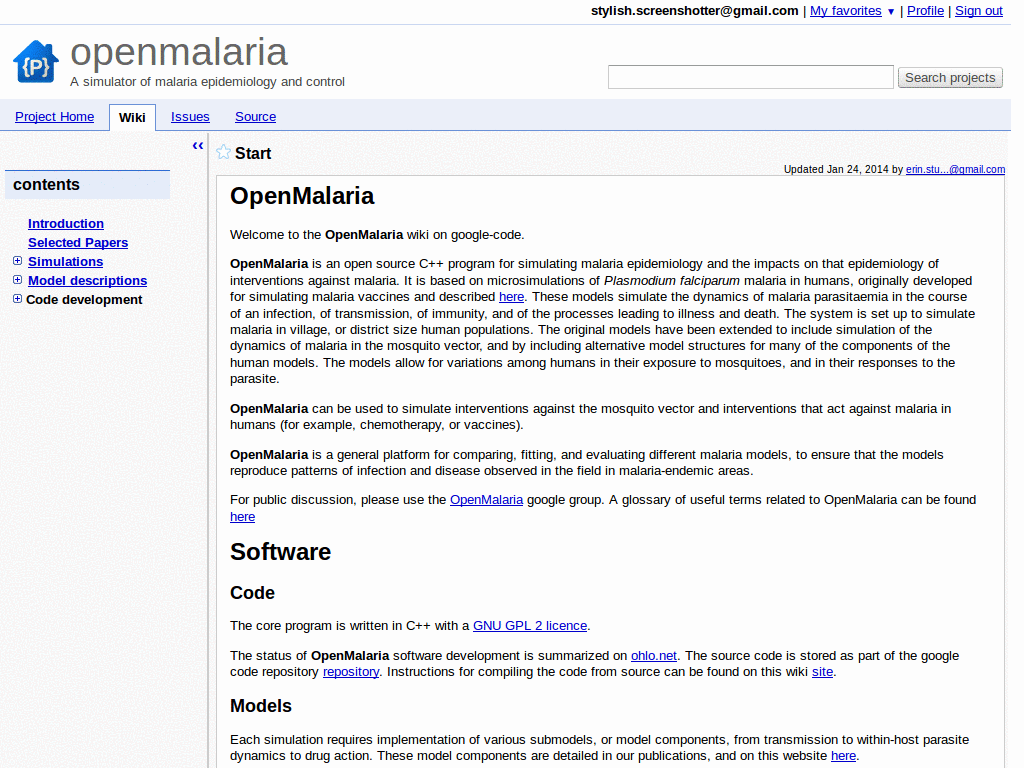Open the repository link

click(351, 672)
